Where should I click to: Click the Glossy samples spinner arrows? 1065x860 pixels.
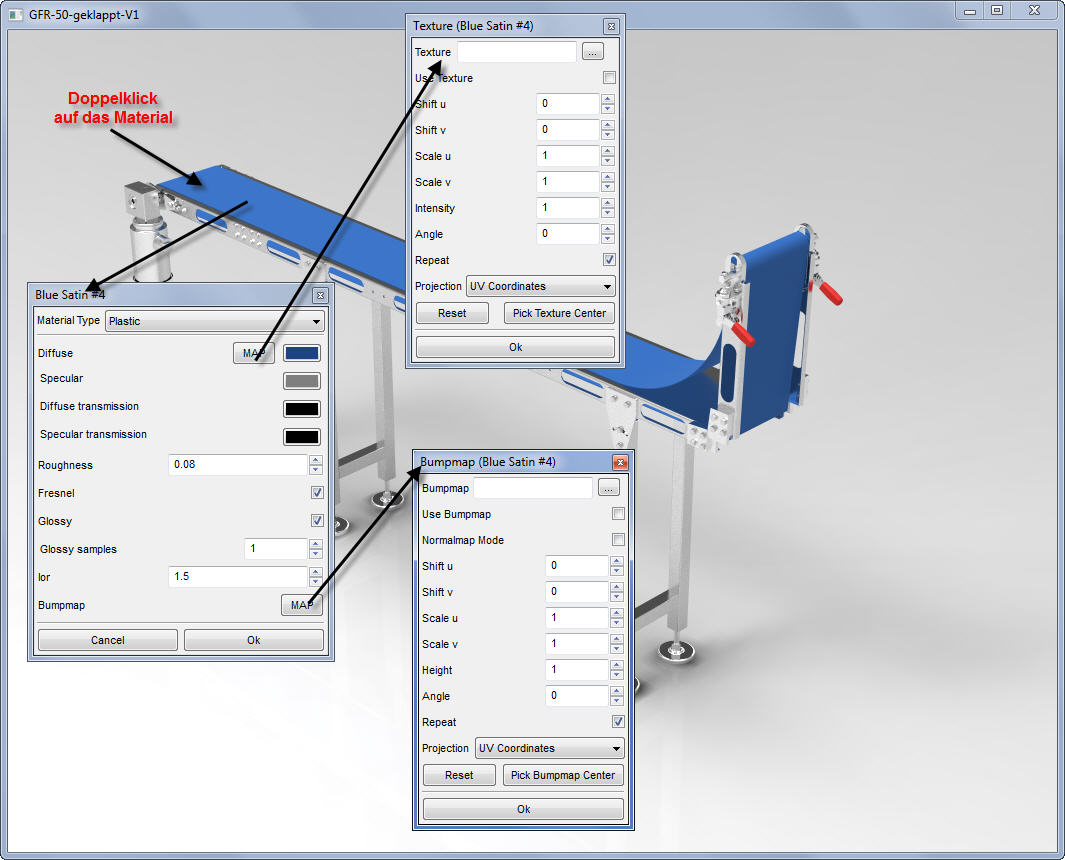[x=315, y=548]
